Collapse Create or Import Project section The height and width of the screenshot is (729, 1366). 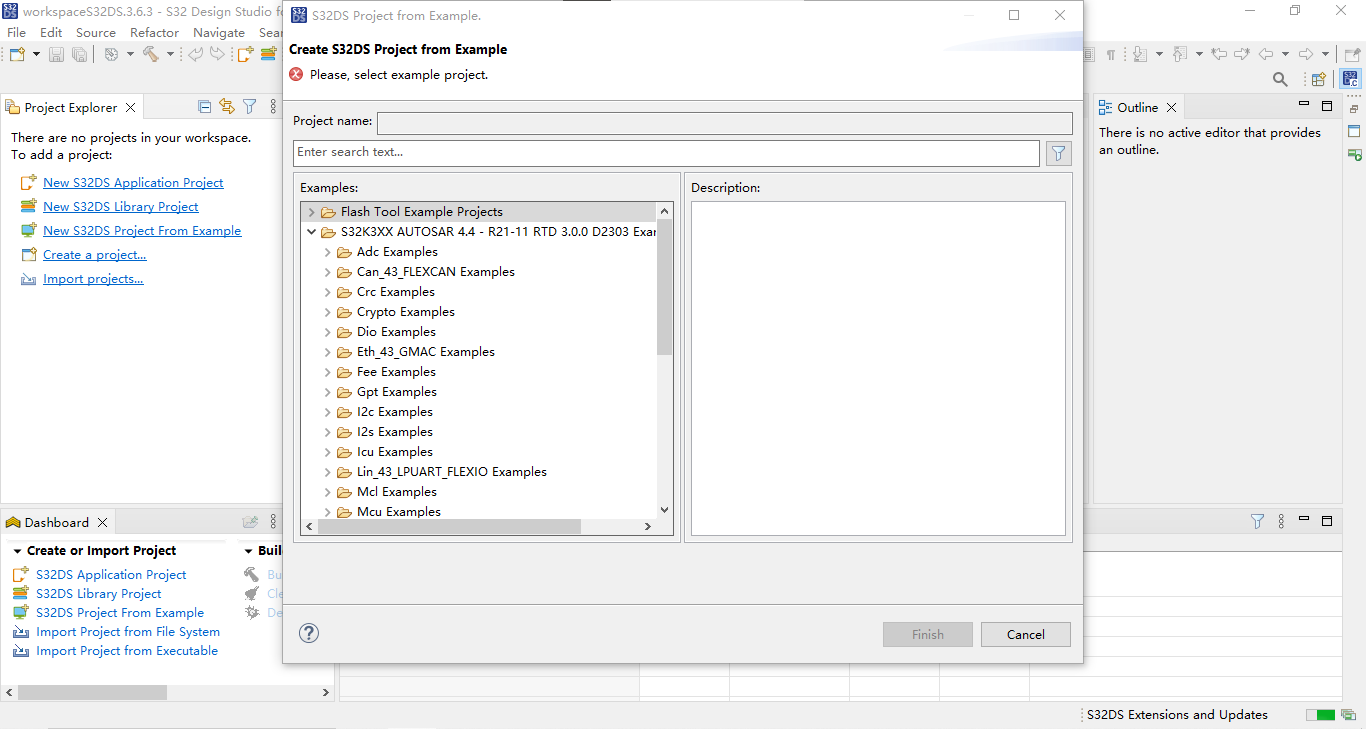[x=17, y=551]
